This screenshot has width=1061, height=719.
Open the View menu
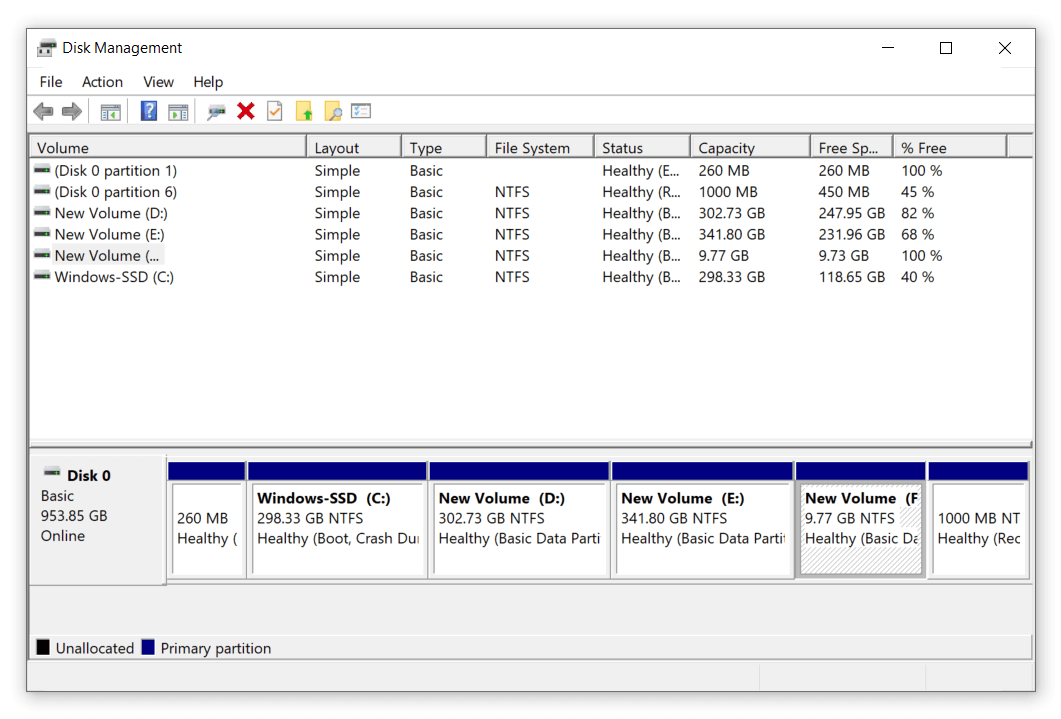[x=158, y=82]
